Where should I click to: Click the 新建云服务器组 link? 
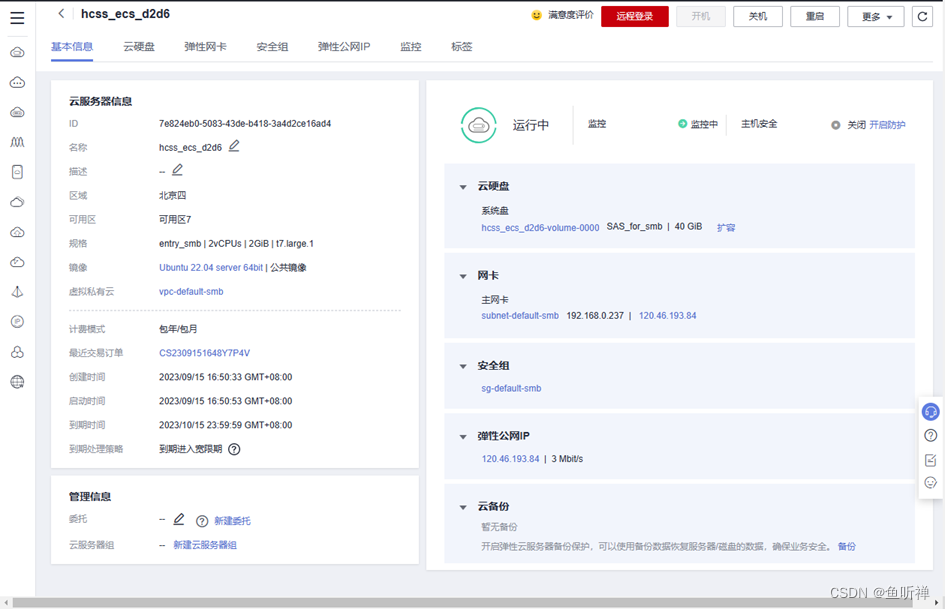pos(205,545)
